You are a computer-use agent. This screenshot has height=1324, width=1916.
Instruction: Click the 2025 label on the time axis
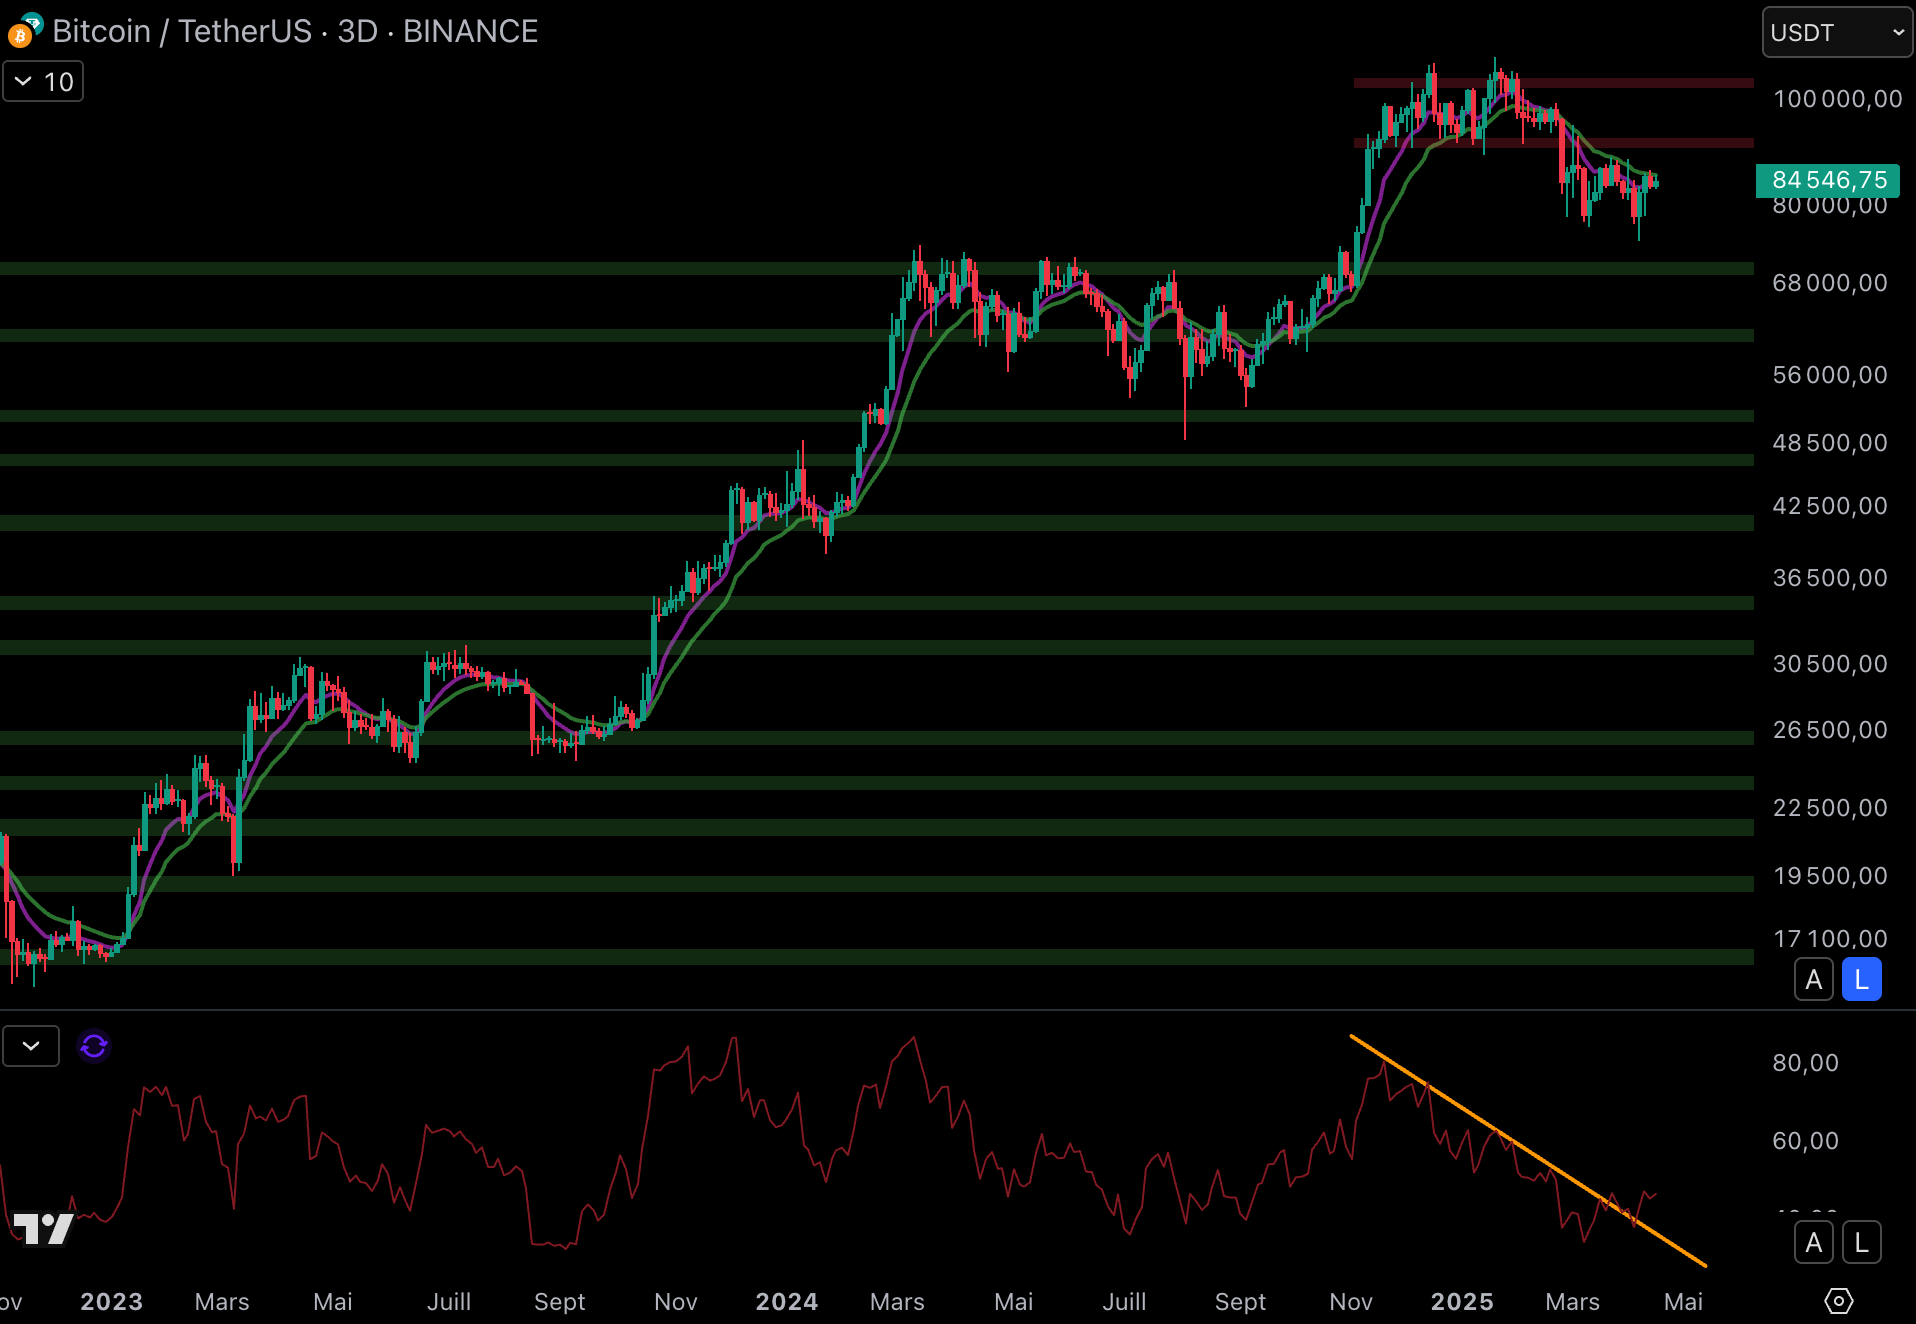[1461, 1301]
